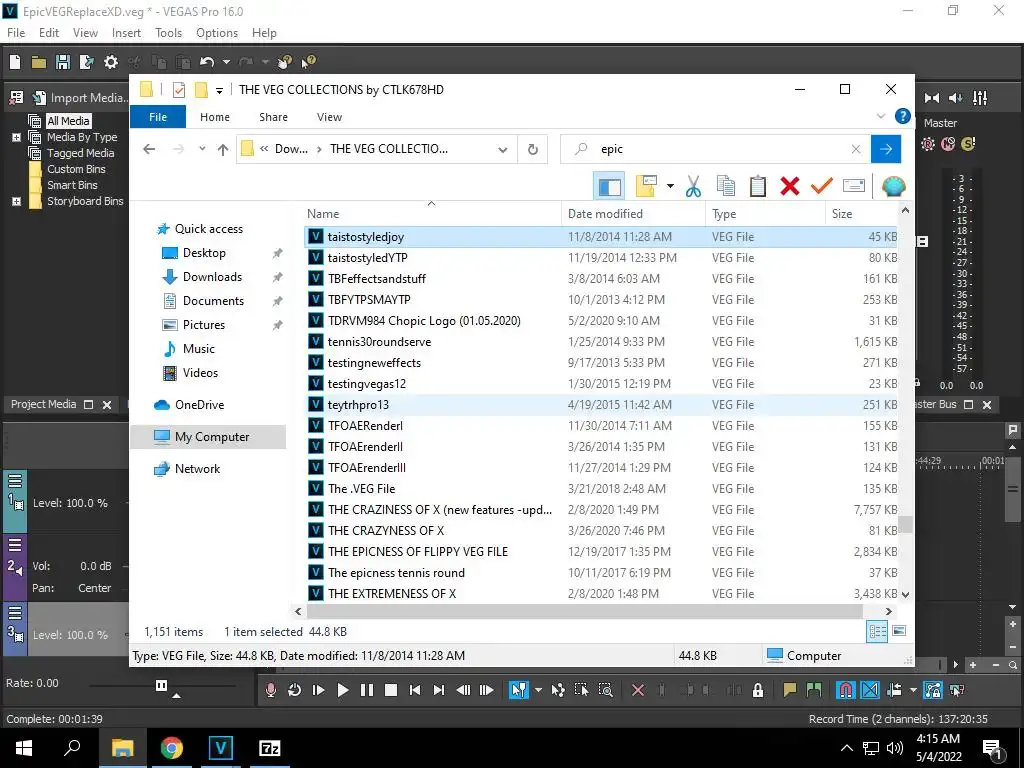Open Auto Ripple dropdown arrow
1024x768 pixels.
click(x=913, y=690)
